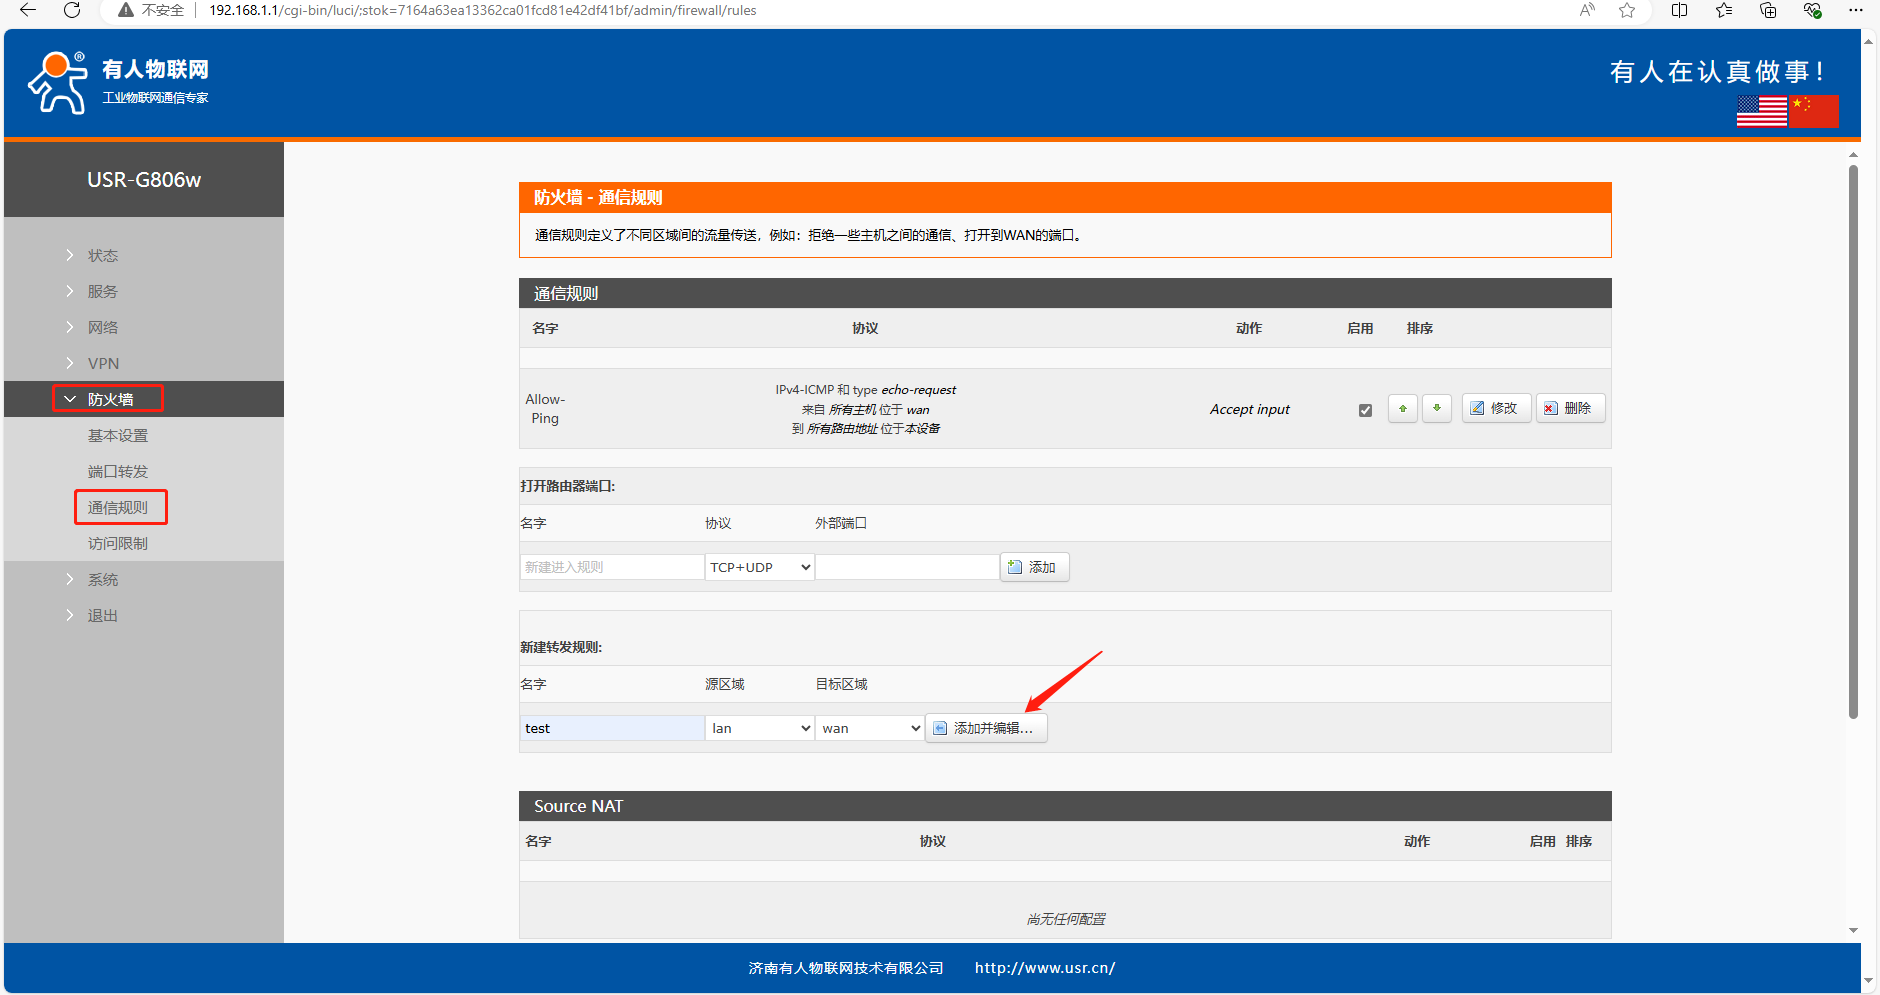
Task: Click the move-down arrow for Allow-Ping rule
Action: pyautogui.click(x=1436, y=409)
